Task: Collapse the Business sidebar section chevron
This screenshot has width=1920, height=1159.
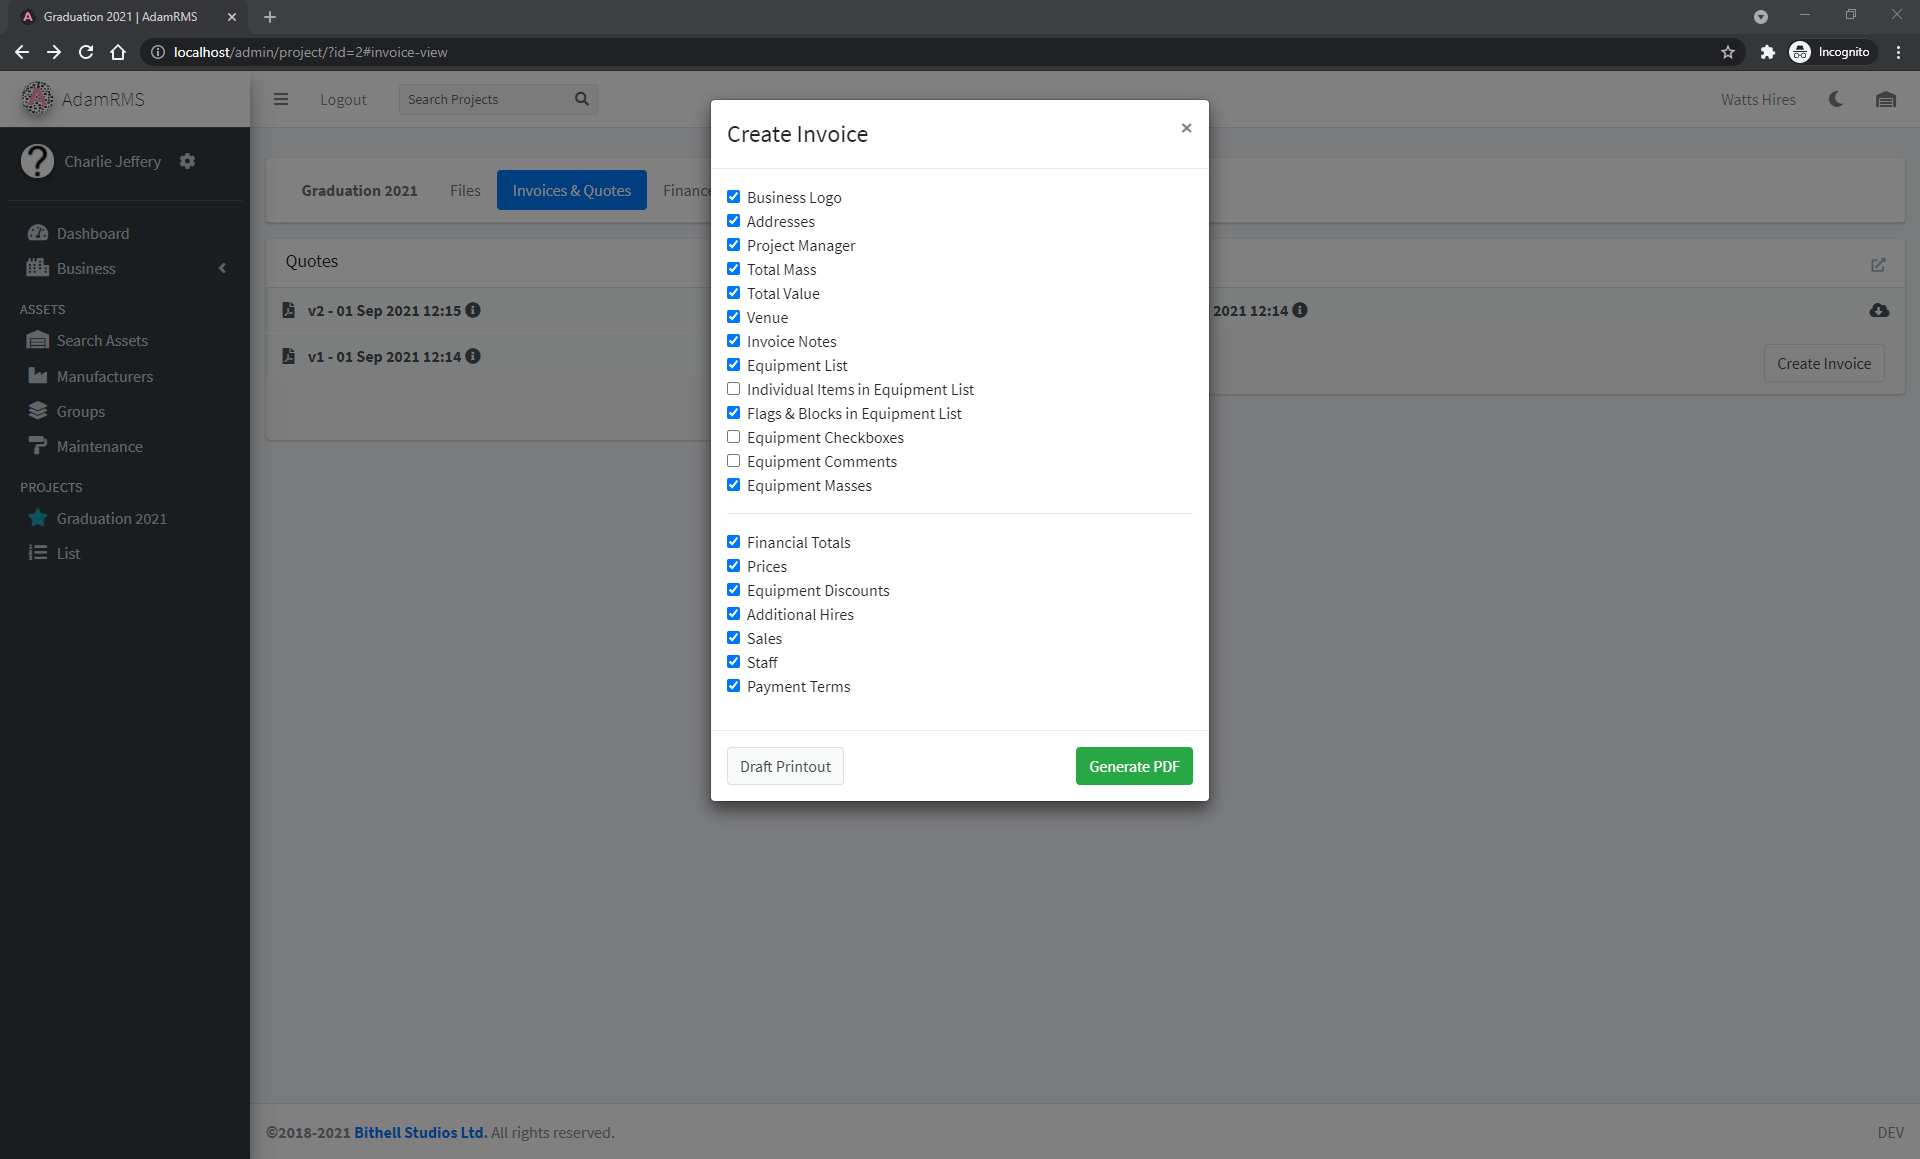Action: coord(222,268)
